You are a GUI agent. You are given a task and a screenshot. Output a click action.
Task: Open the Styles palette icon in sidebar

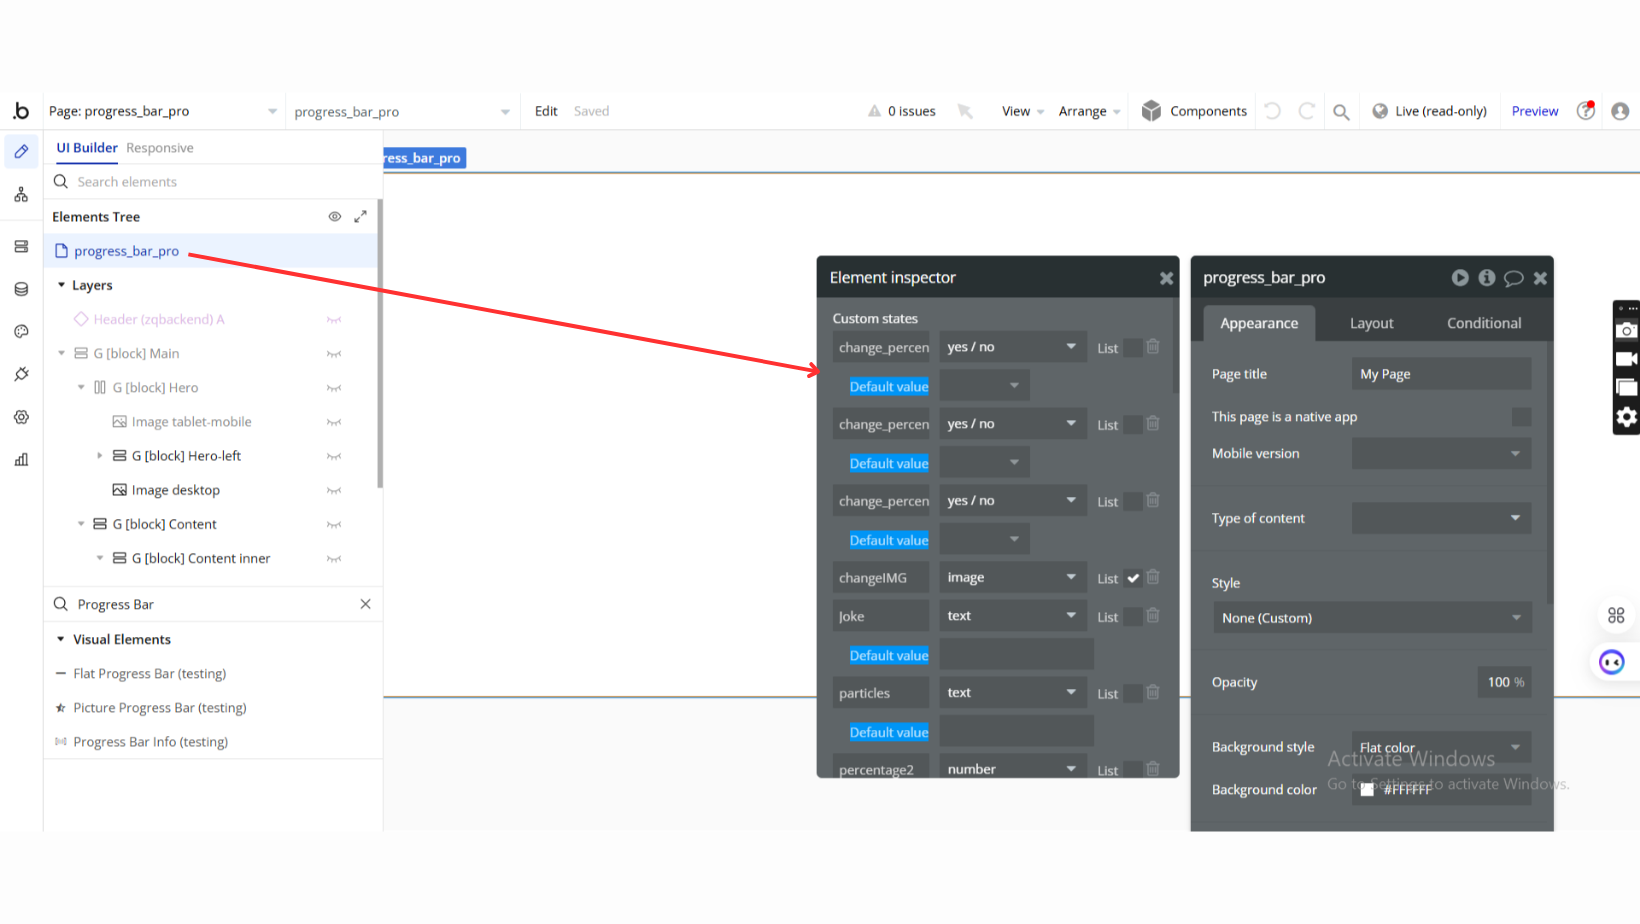point(21,332)
